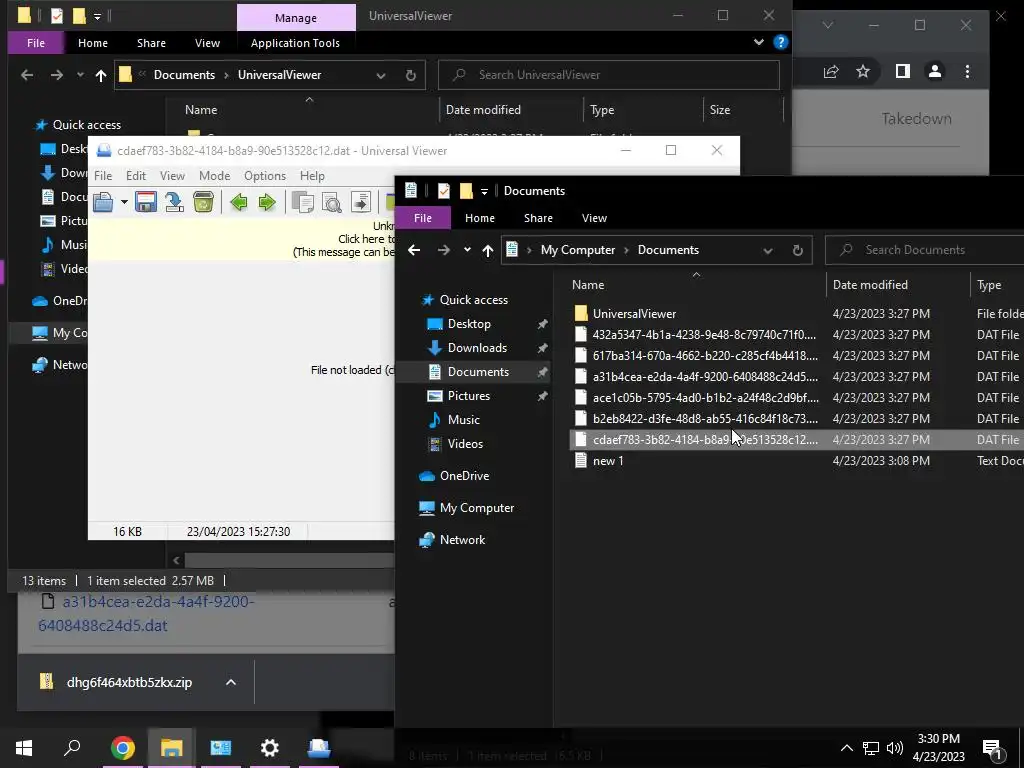Screen dimensions: 1024x768
Task: Select Downloads in Documents window sidebar
Action: click(477, 348)
